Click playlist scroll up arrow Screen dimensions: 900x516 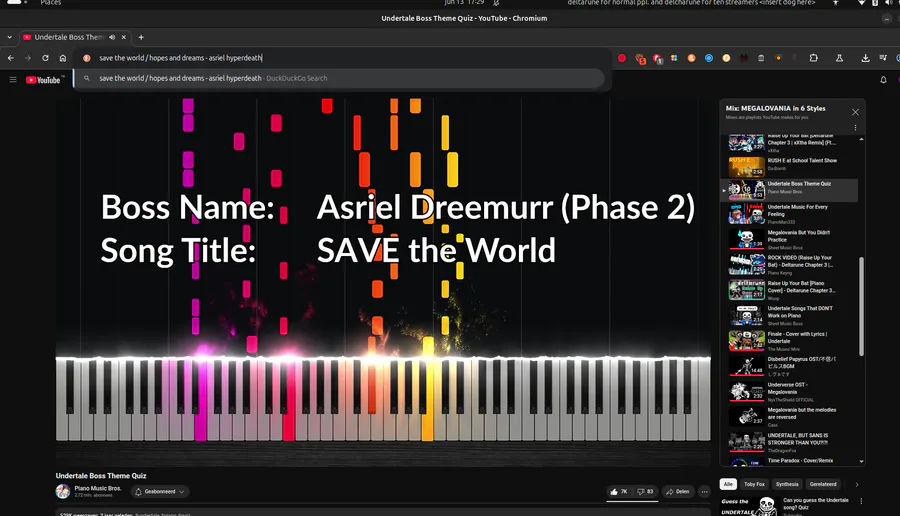pyautogui.click(x=861, y=139)
